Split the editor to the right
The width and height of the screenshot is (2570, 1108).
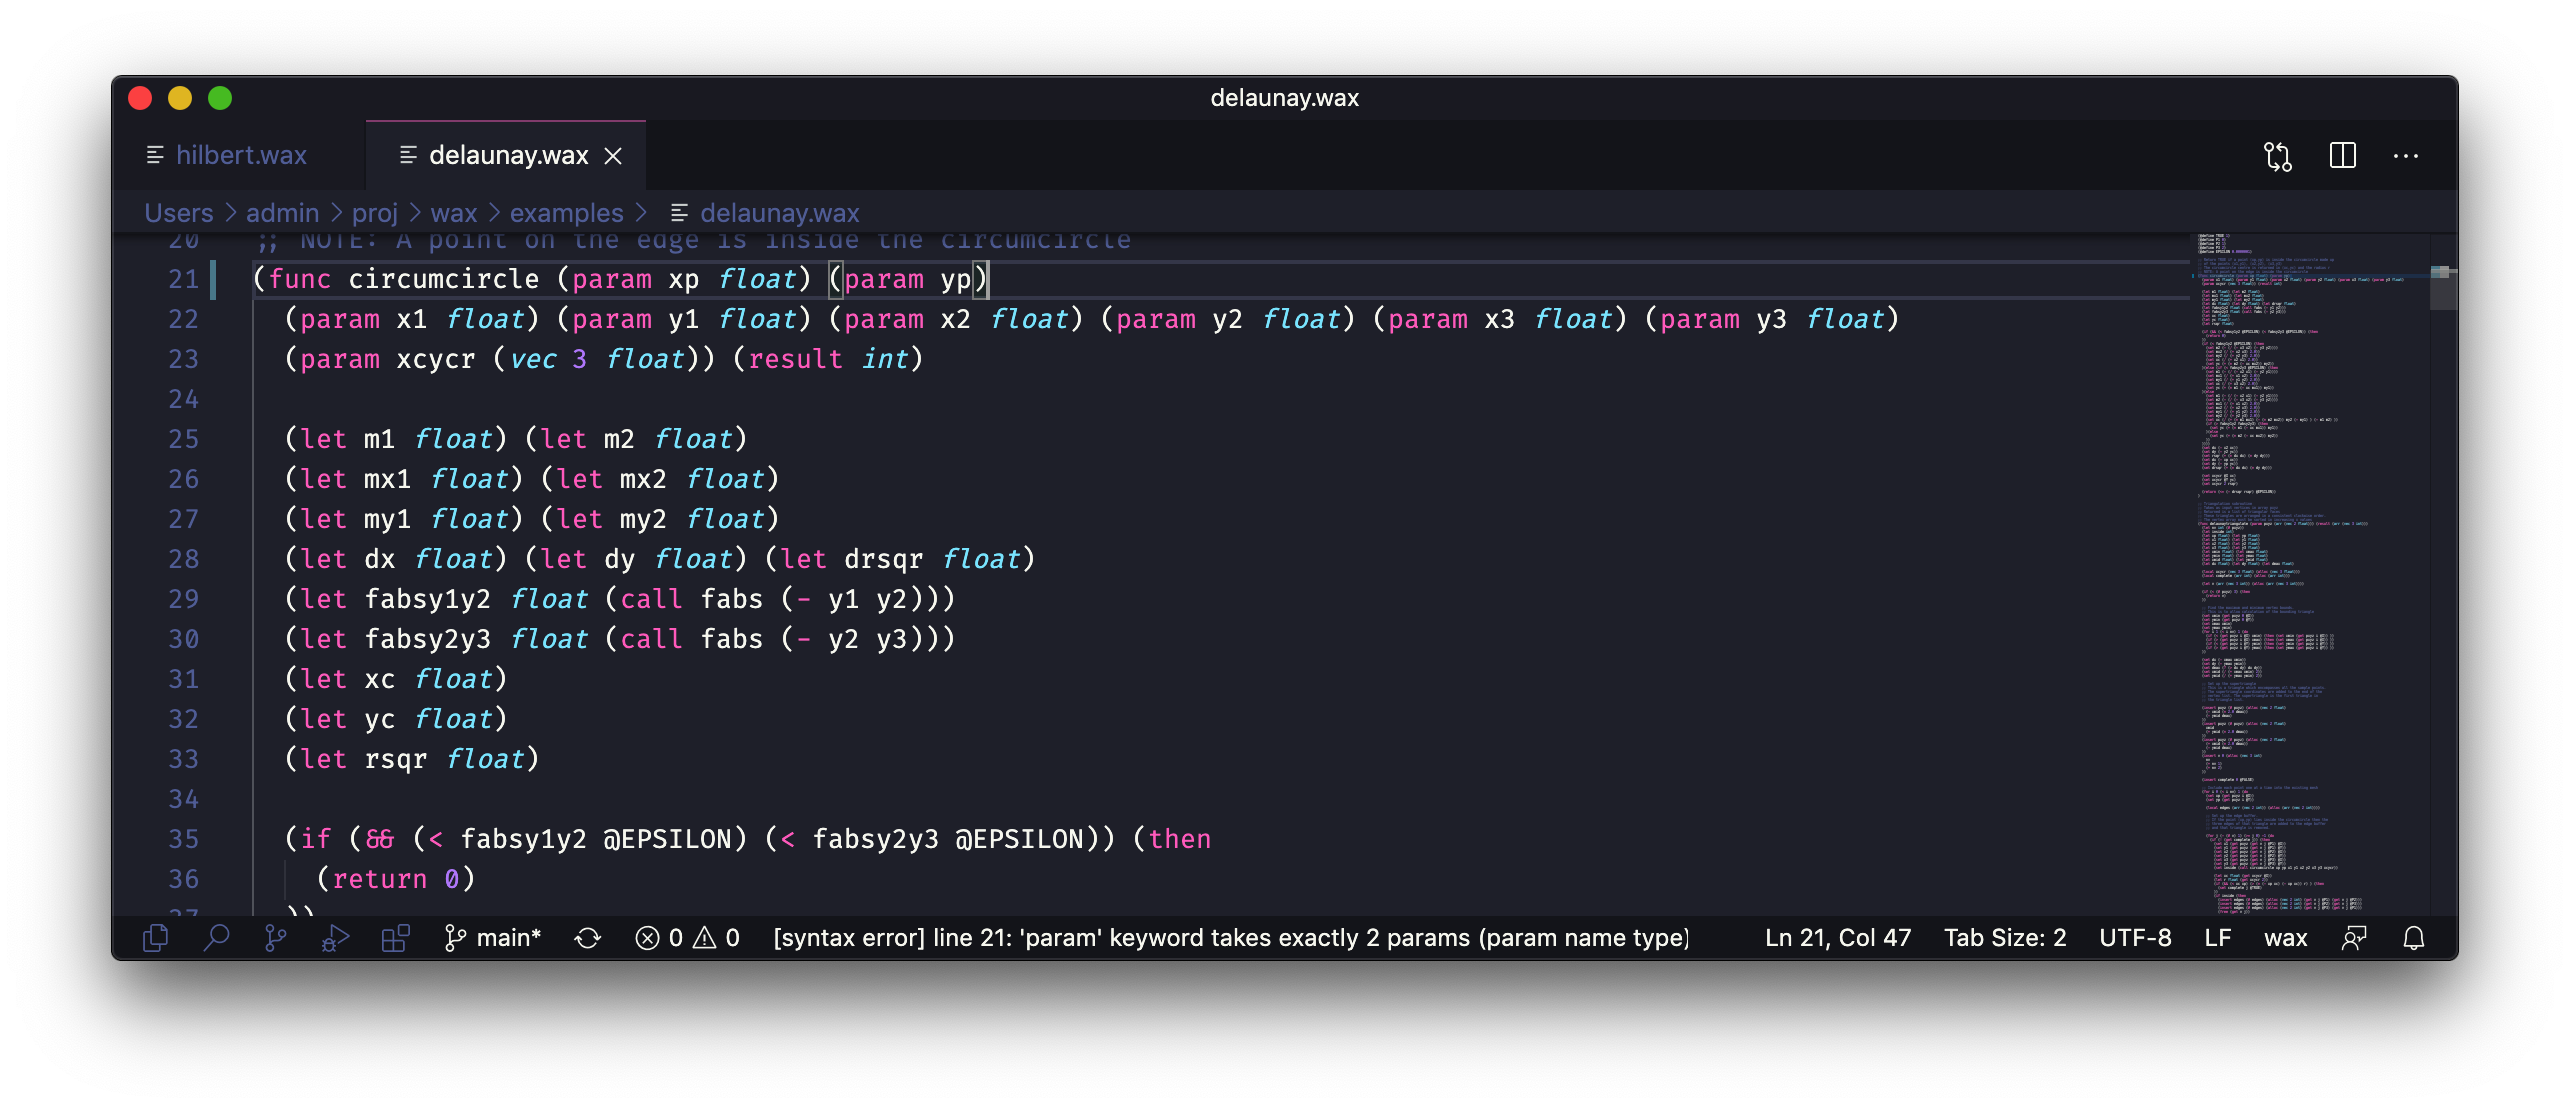[2343, 156]
